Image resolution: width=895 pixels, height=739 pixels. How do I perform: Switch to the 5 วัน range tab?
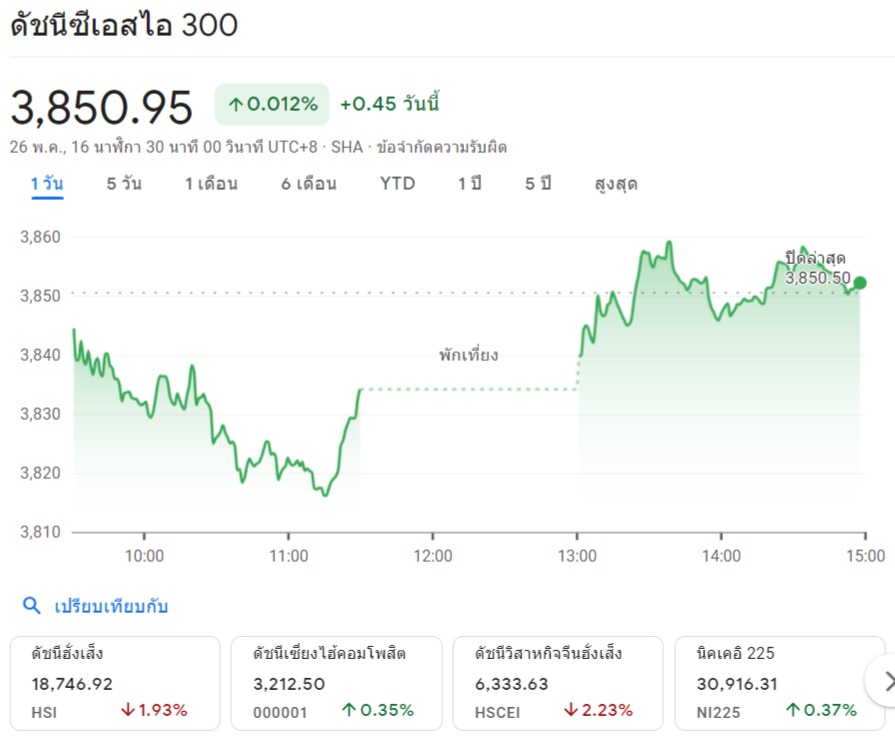(x=124, y=184)
